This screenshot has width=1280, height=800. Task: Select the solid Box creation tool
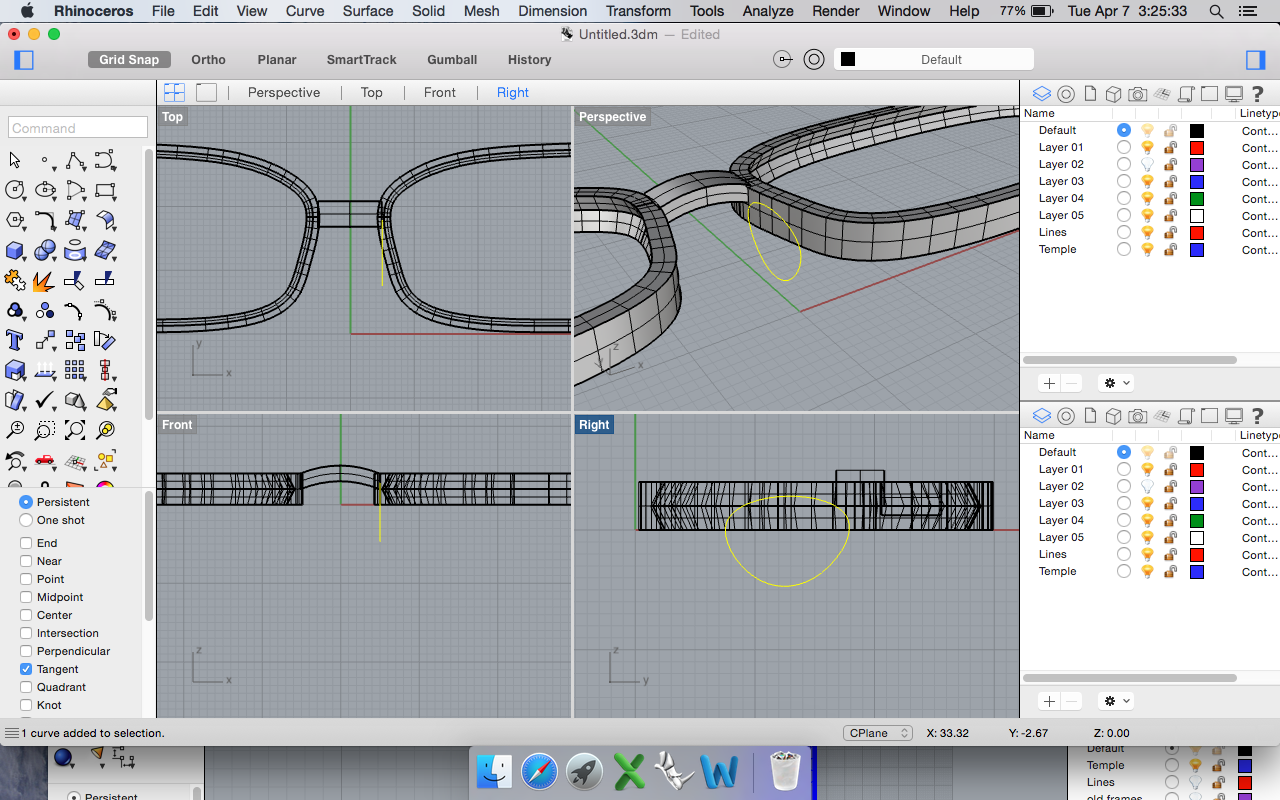click(15, 250)
